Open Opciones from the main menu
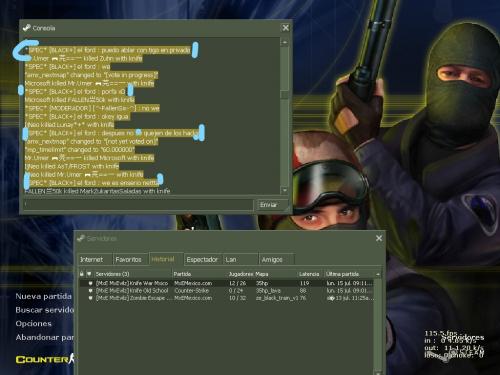 [x=34, y=323]
